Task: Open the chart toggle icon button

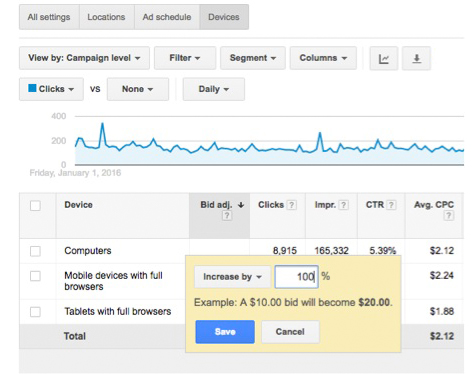Action: click(x=384, y=58)
